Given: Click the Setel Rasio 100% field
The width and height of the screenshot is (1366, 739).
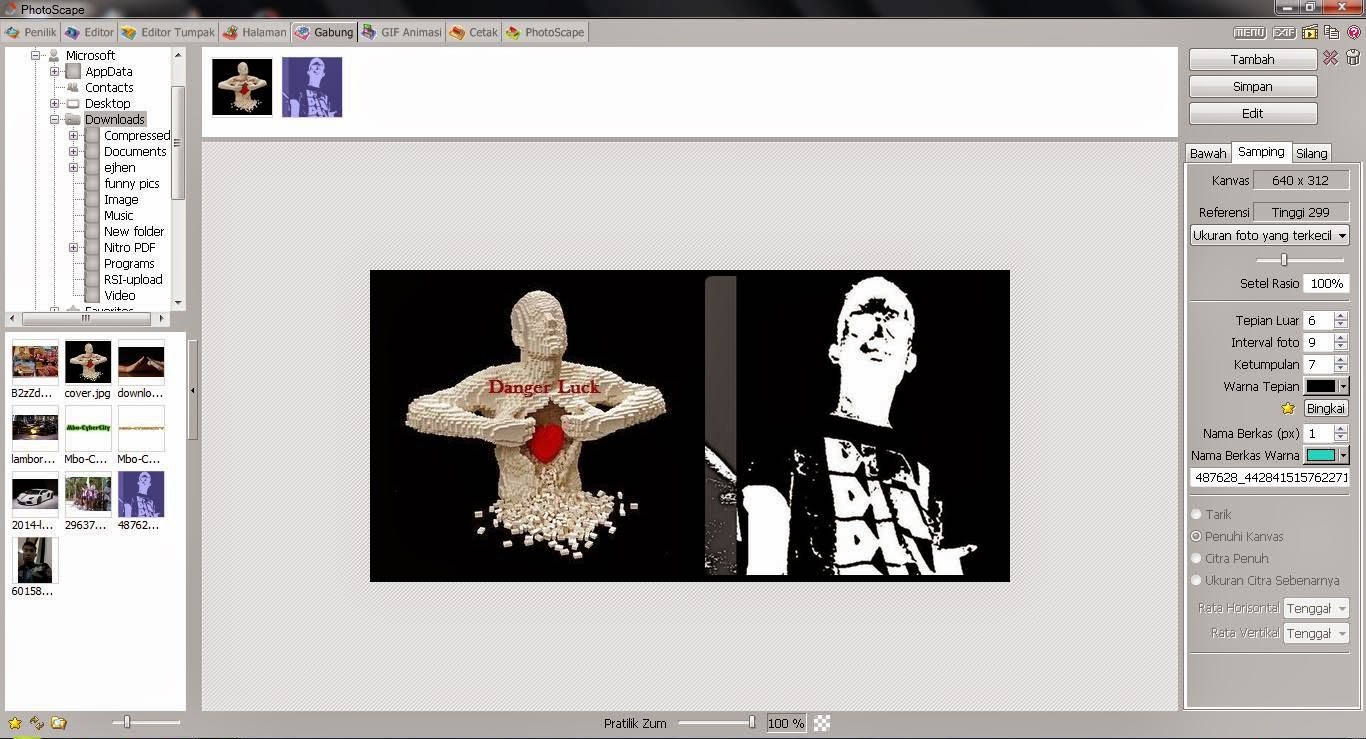Looking at the screenshot, I should (x=1327, y=283).
